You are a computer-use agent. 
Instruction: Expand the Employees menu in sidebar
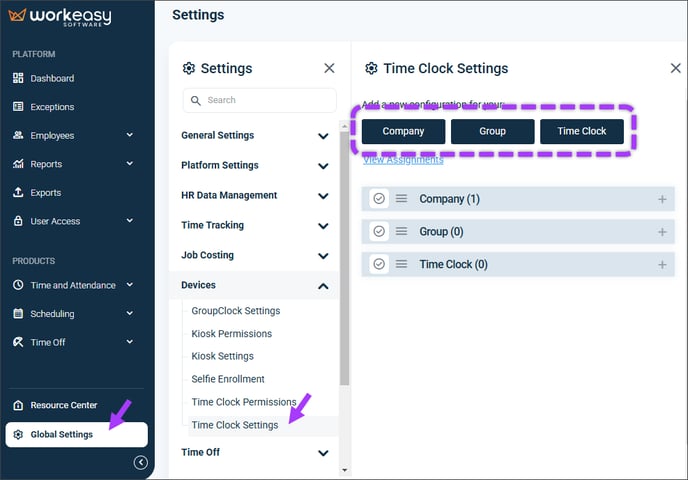tap(130, 135)
